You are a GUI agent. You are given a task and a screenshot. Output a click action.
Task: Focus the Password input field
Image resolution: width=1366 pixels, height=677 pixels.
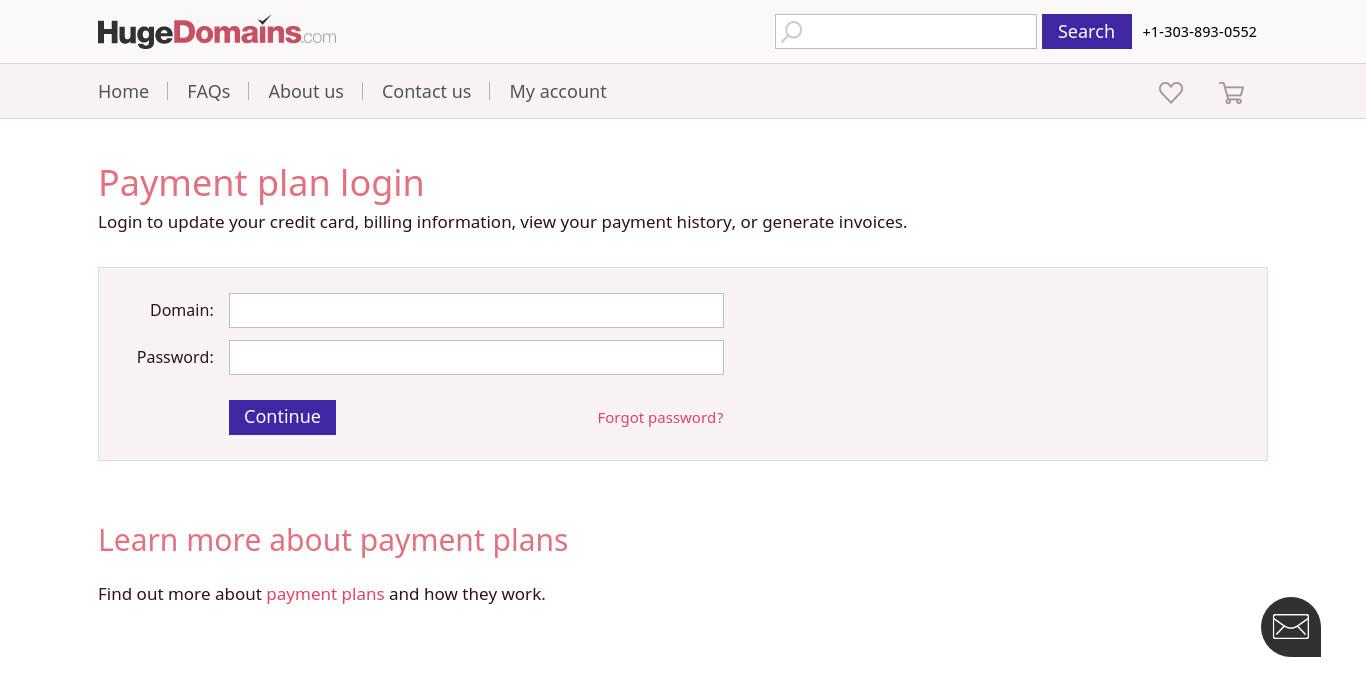476,357
